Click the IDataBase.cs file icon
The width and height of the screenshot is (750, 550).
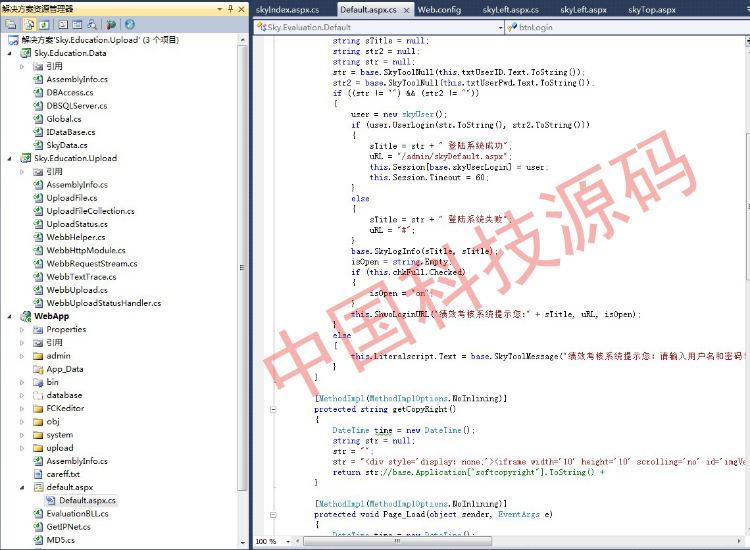[x=38, y=132]
